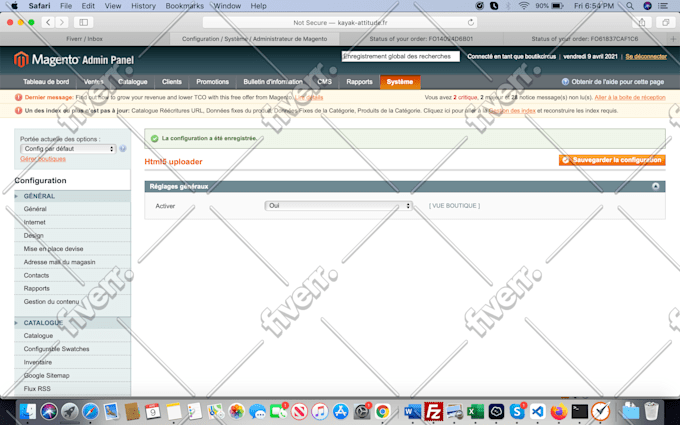Screen dimensions: 680x425
Task: Select Gestion du contenu sidebar item
Action: pyautogui.click(x=72, y=301)
